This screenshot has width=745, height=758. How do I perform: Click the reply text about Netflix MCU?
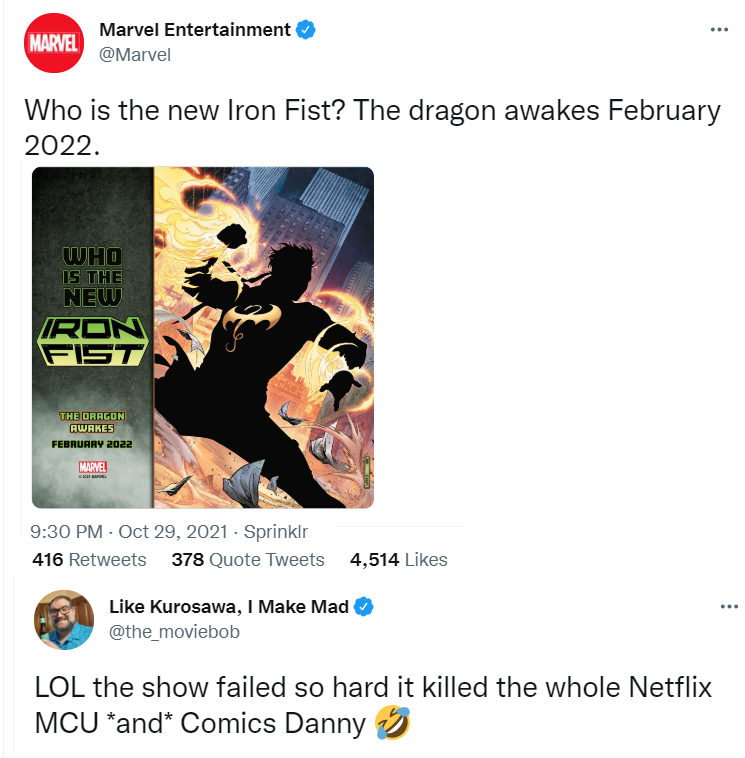tap(373, 705)
